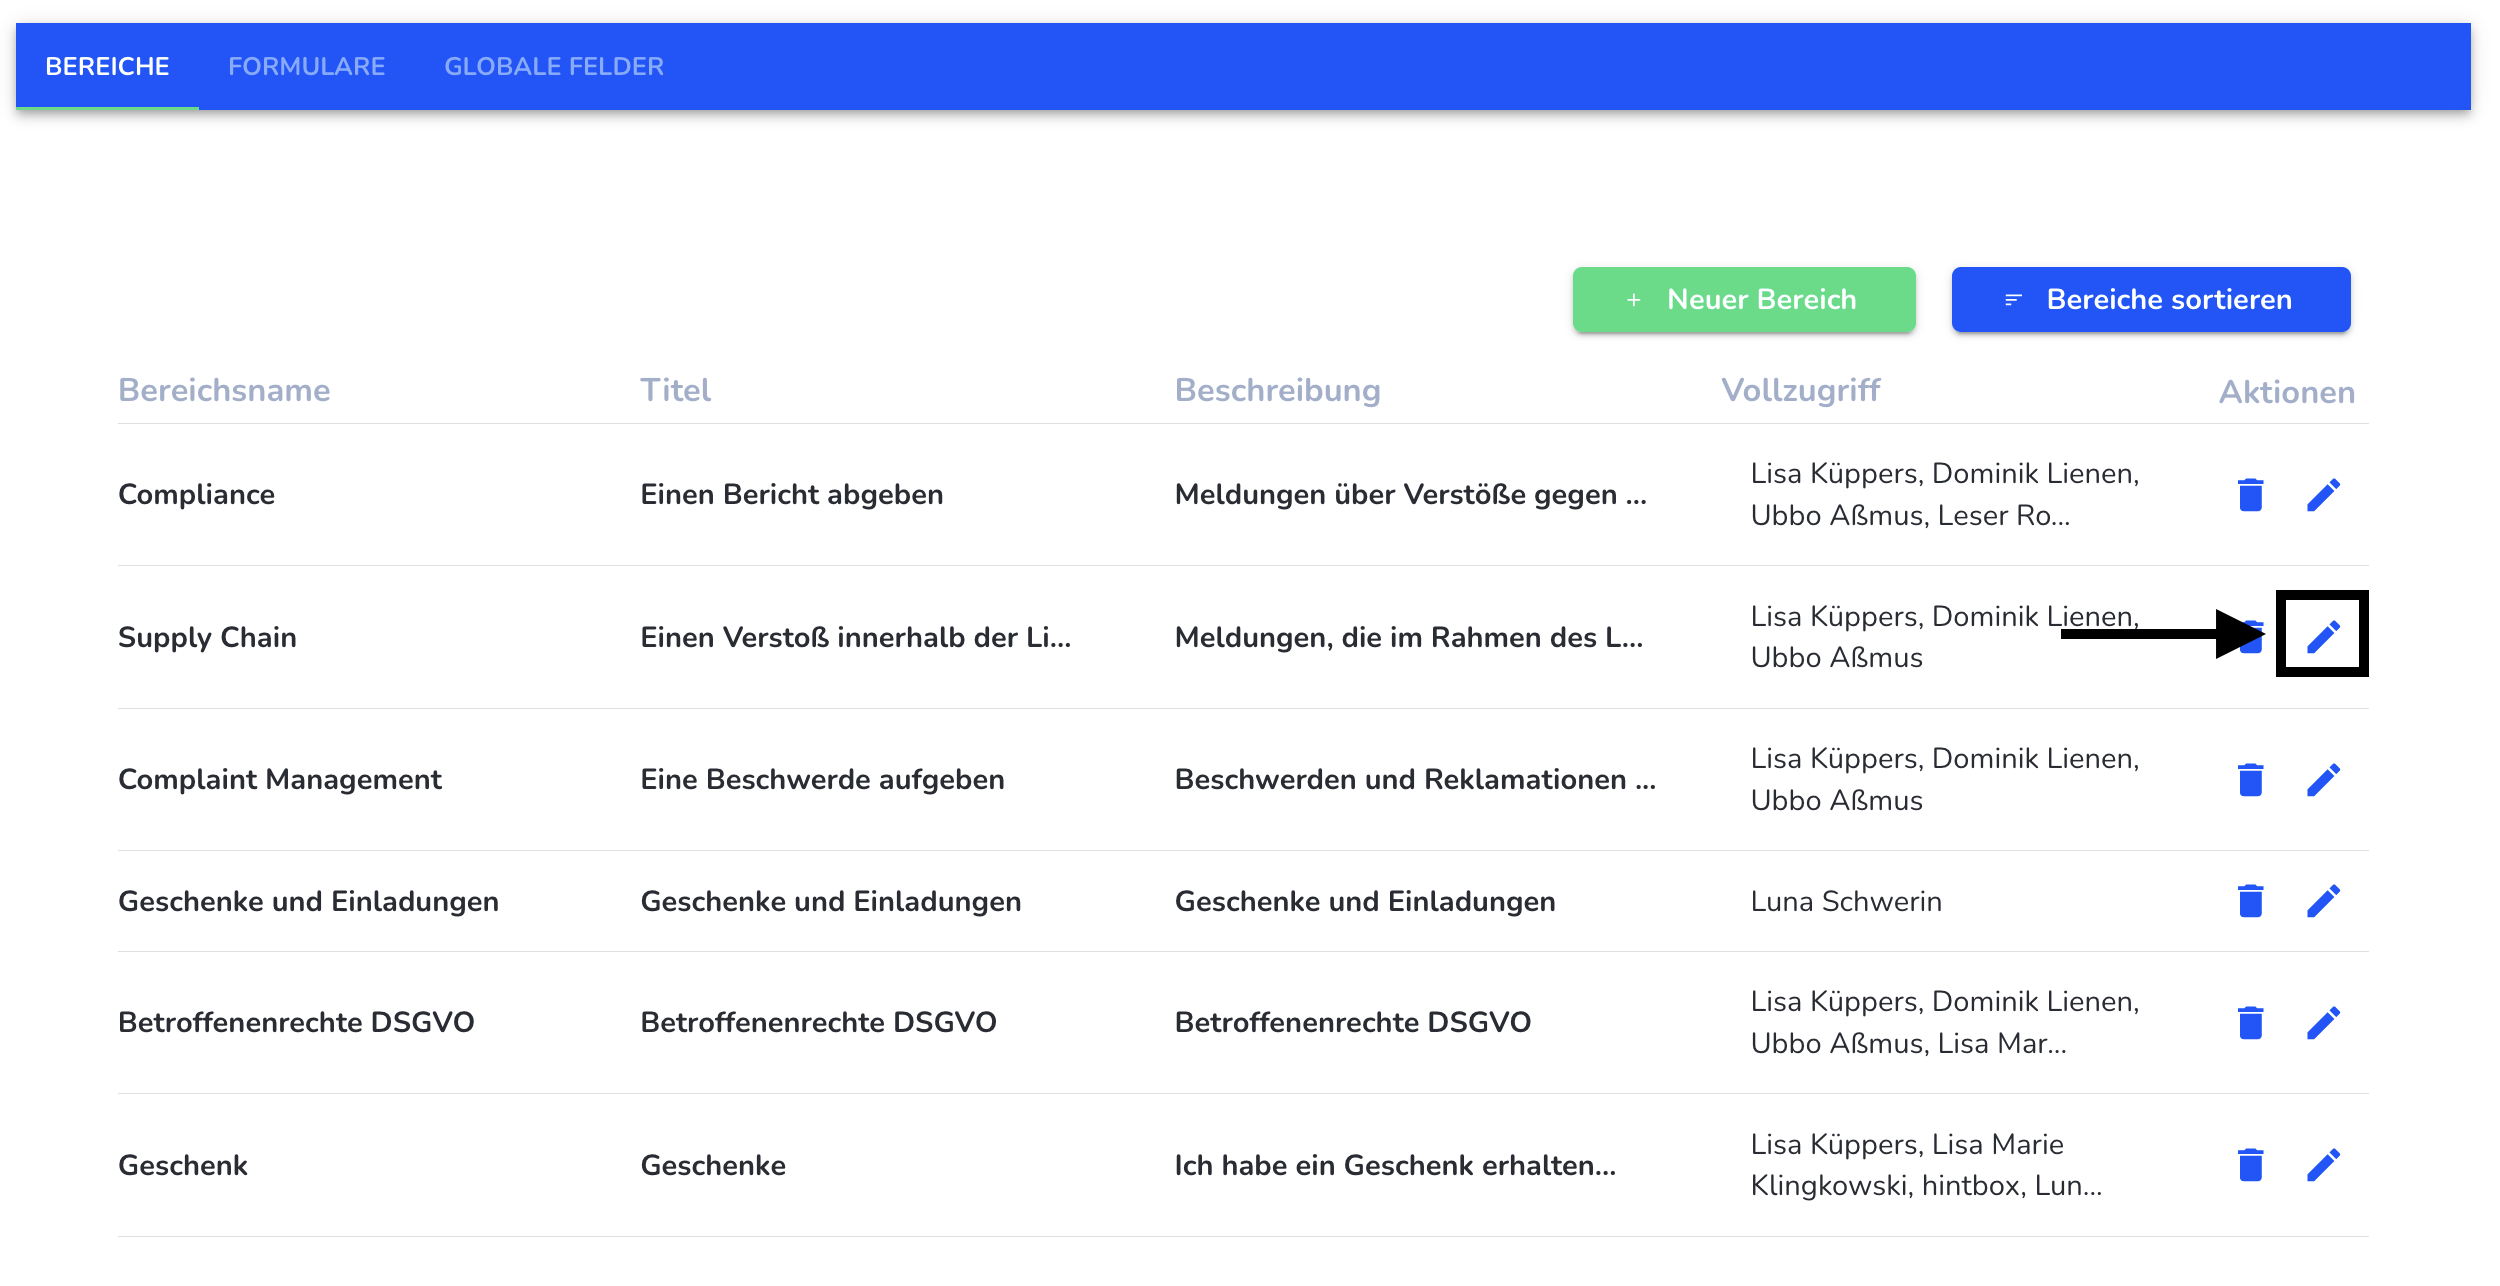The height and width of the screenshot is (1286, 2500).
Task: Click title 'Einen Bericht abgeben'
Action: coord(792,495)
